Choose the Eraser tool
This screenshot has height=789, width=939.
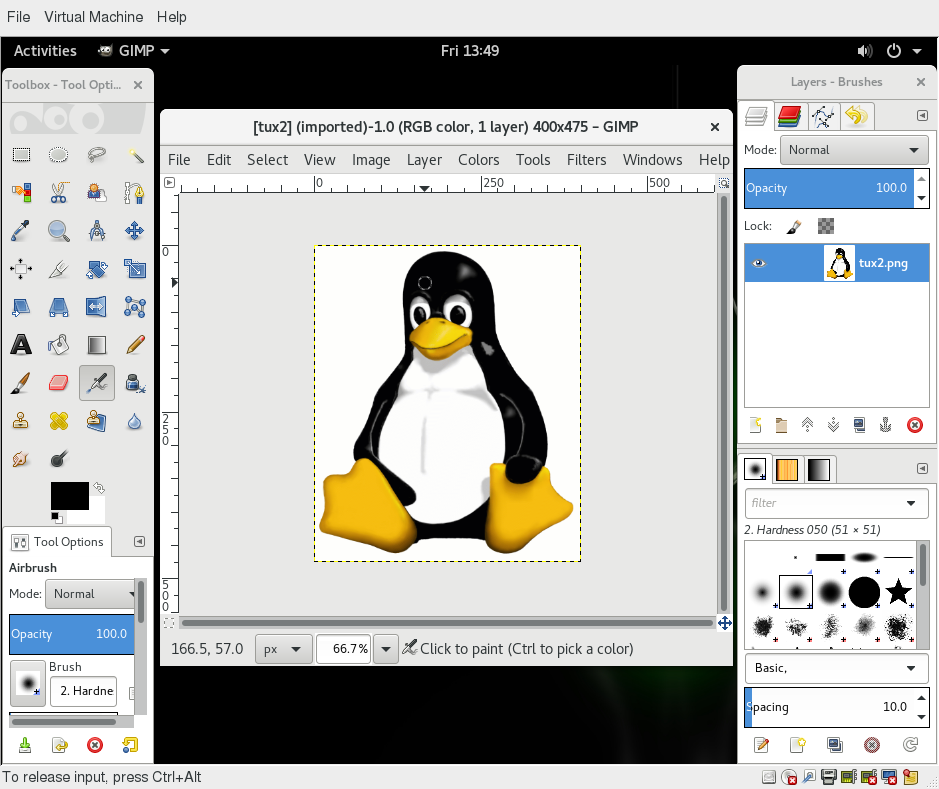[x=59, y=383]
